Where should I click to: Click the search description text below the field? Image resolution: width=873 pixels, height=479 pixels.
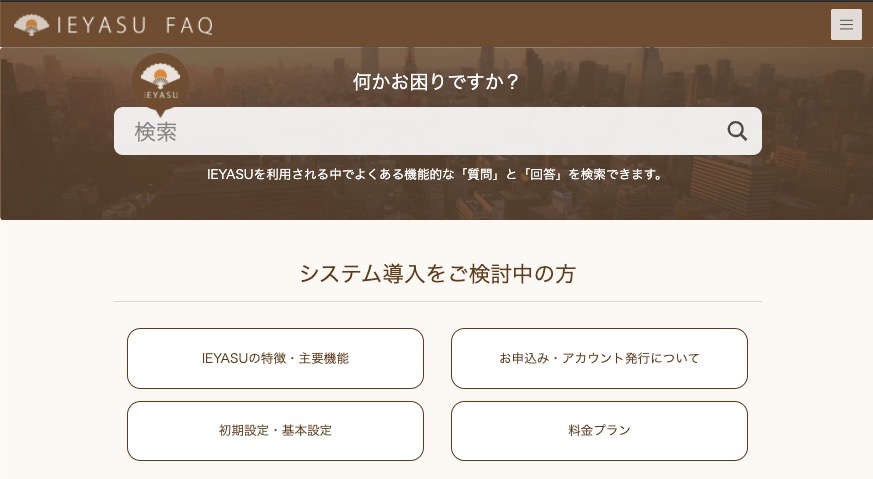pyautogui.click(x=436, y=174)
